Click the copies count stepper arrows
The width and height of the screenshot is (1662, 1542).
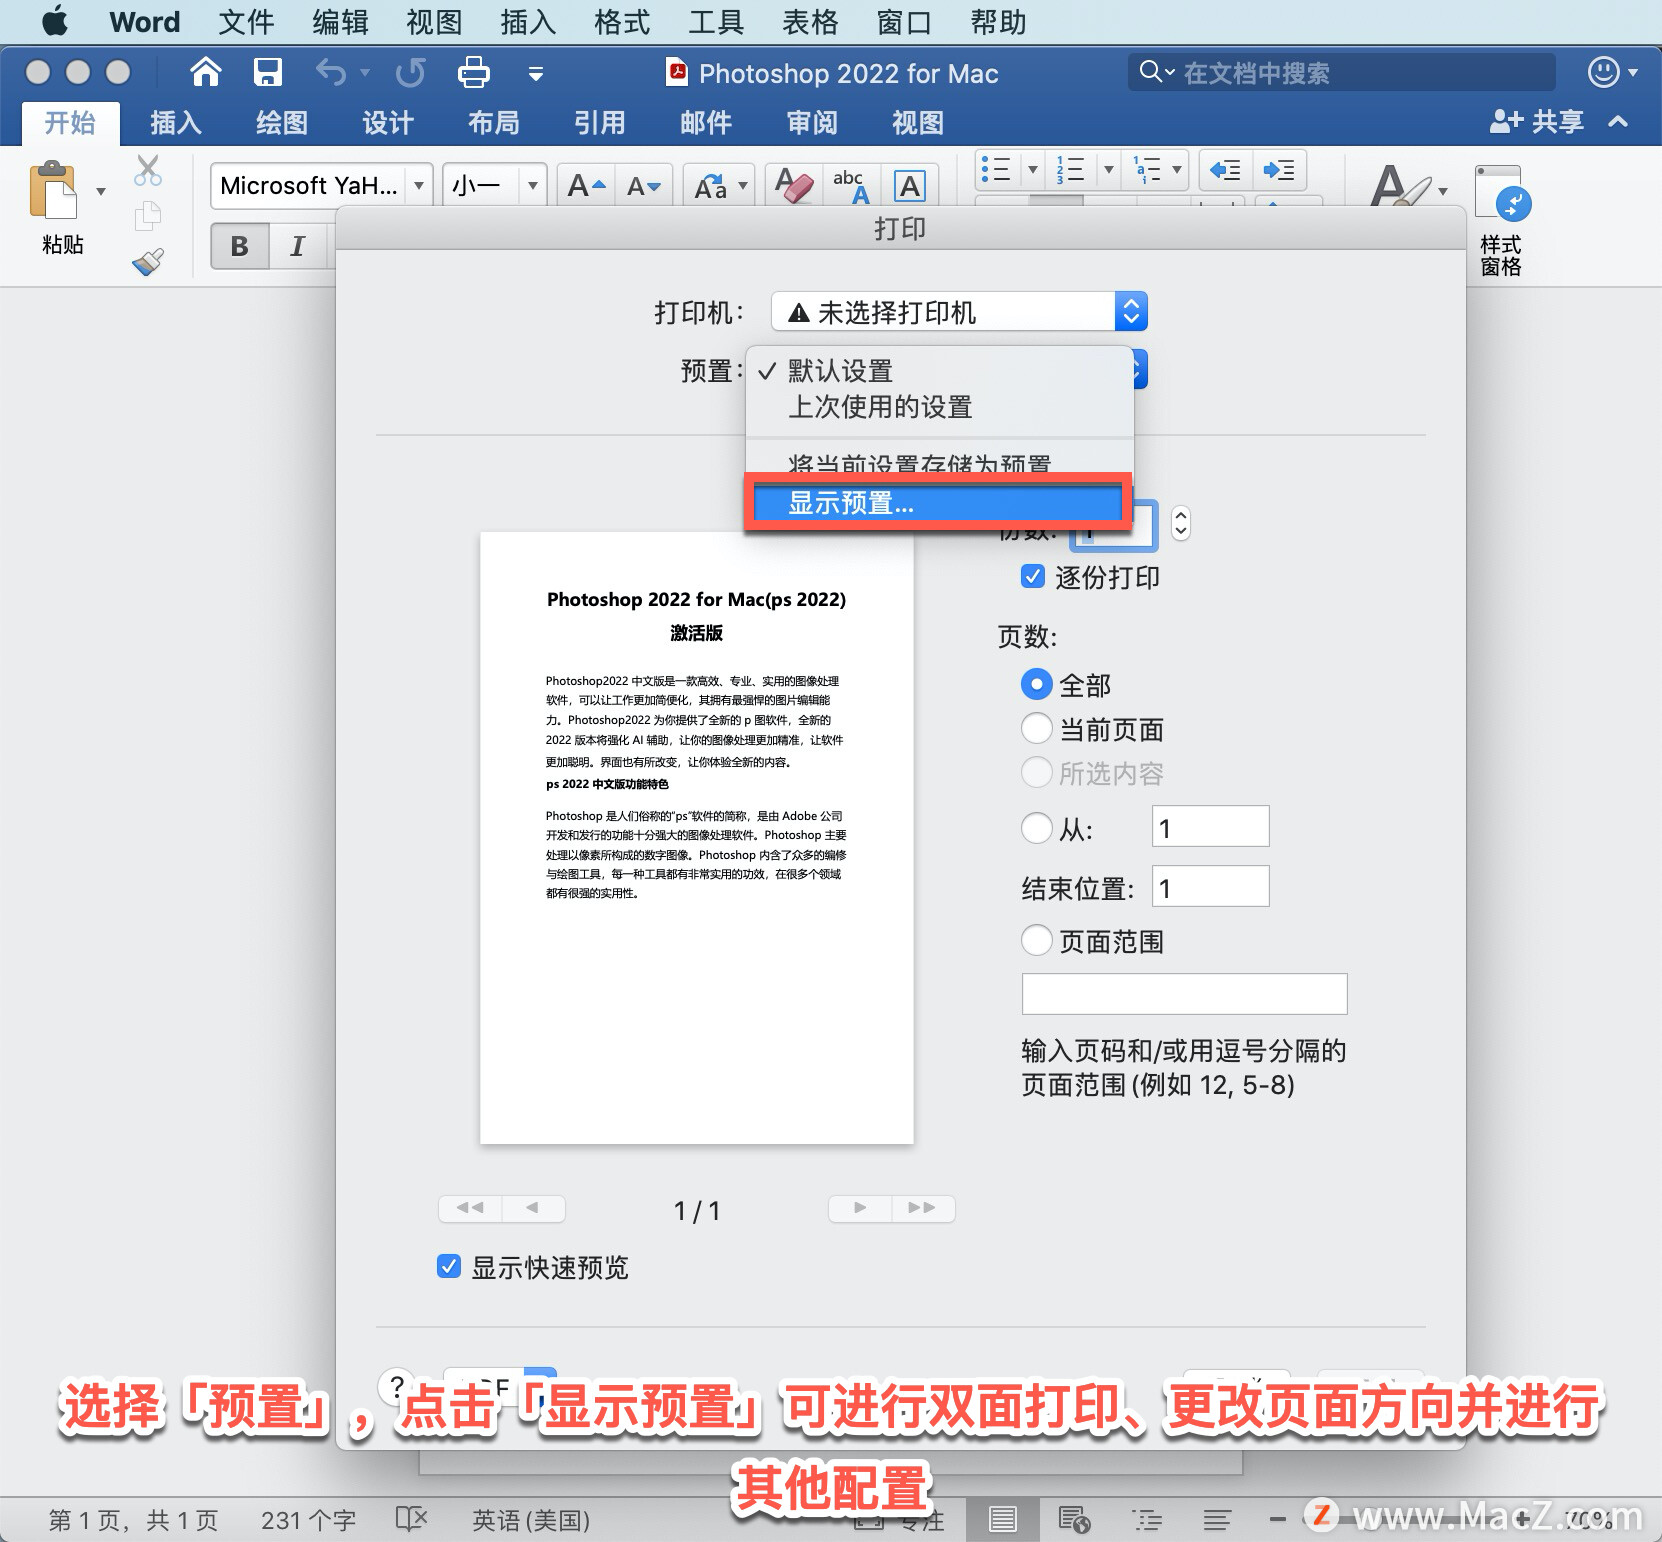(1181, 524)
